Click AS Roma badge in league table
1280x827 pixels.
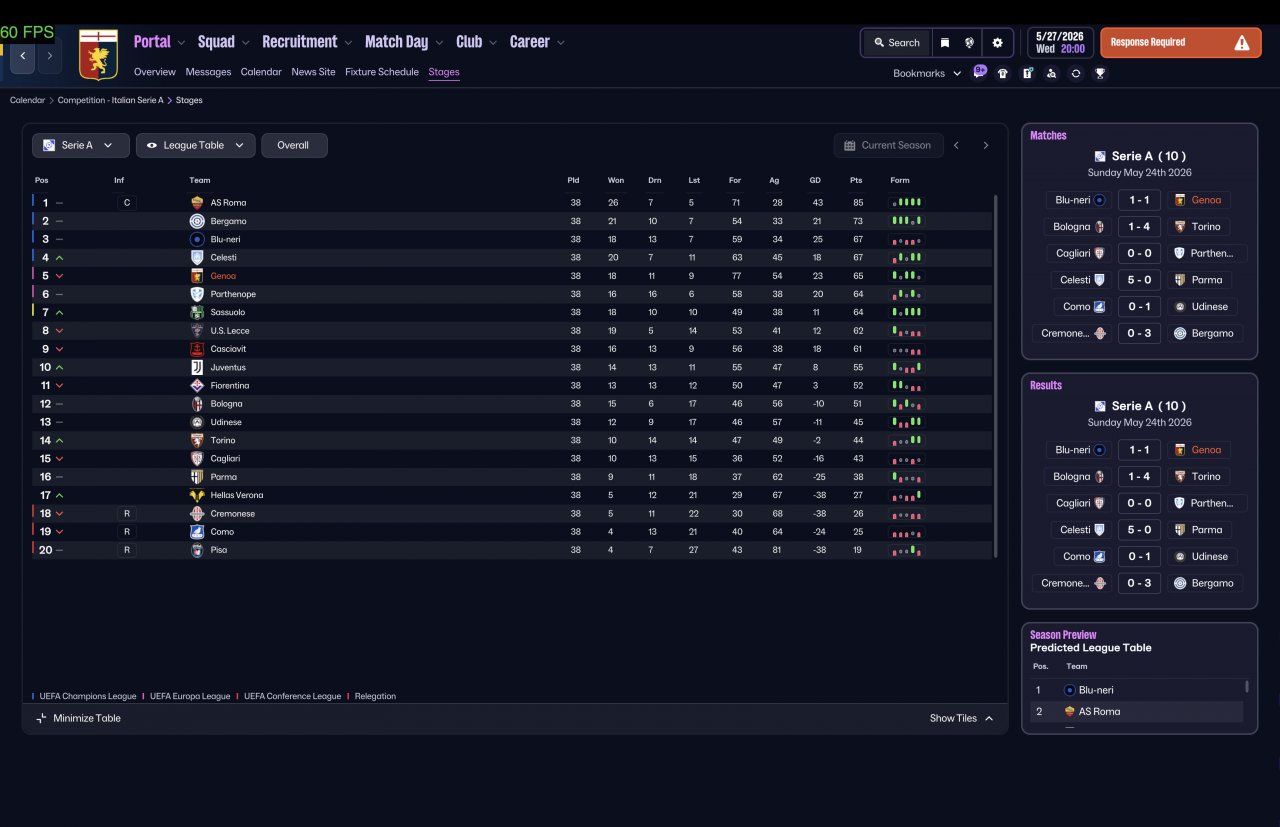pyautogui.click(x=197, y=203)
